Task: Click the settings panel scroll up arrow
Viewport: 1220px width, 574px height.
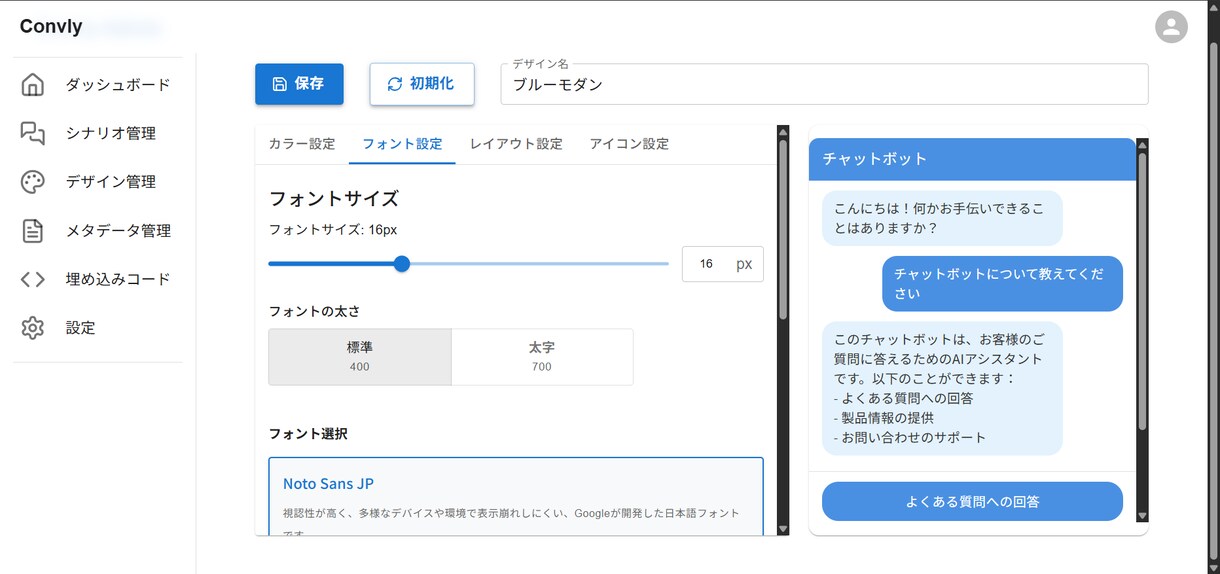Action: click(783, 131)
